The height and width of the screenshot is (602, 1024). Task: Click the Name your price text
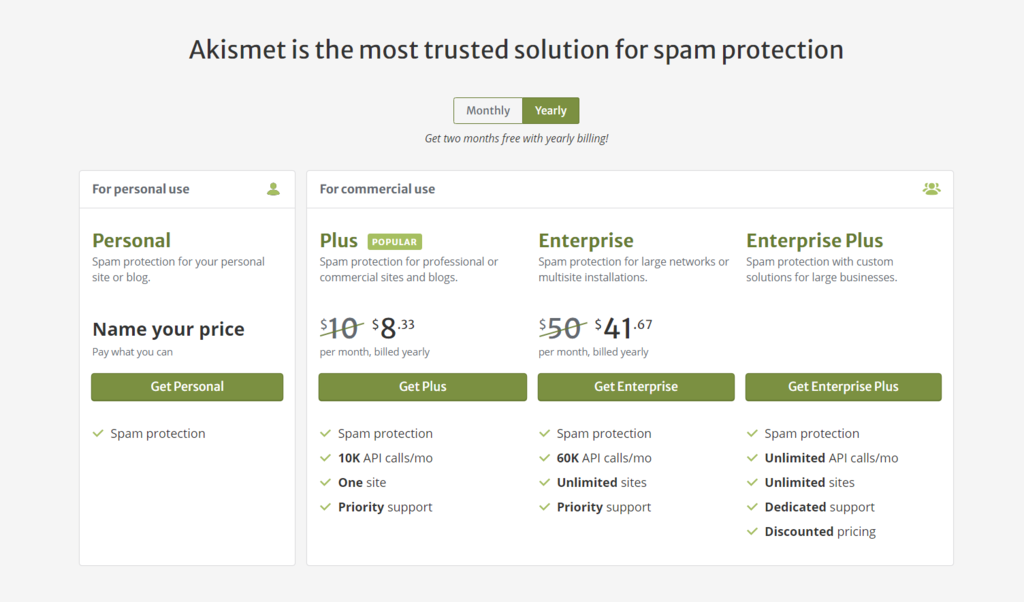(x=168, y=329)
